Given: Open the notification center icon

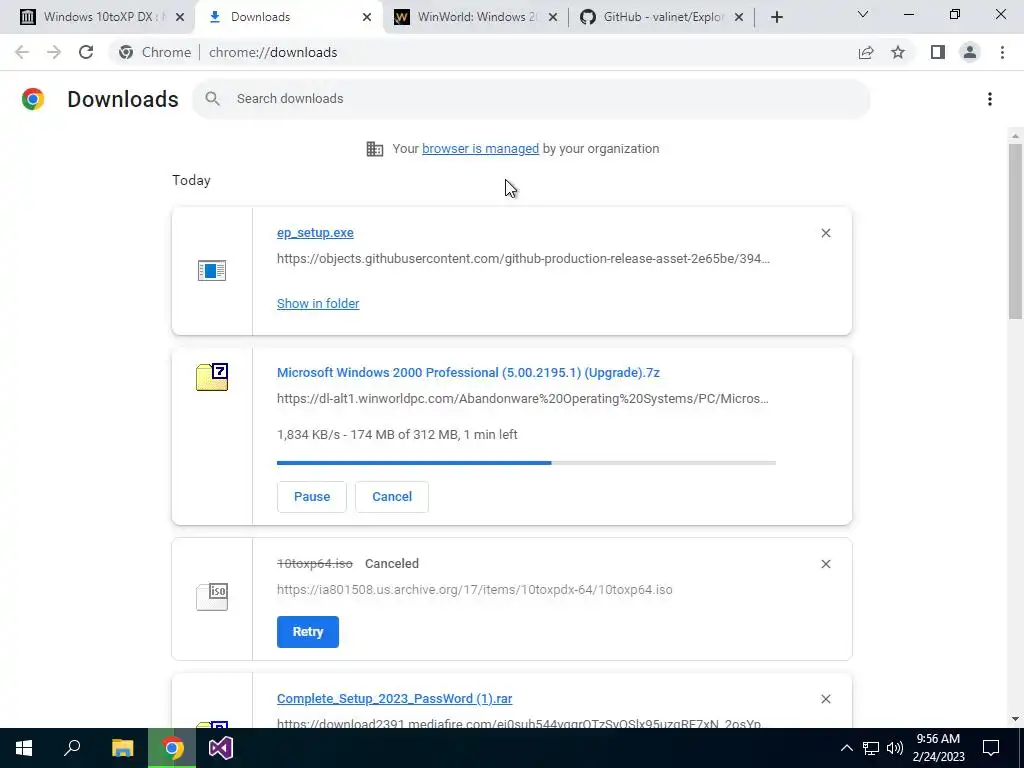Looking at the screenshot, I should pyautogui.click(x=991, y=748).
